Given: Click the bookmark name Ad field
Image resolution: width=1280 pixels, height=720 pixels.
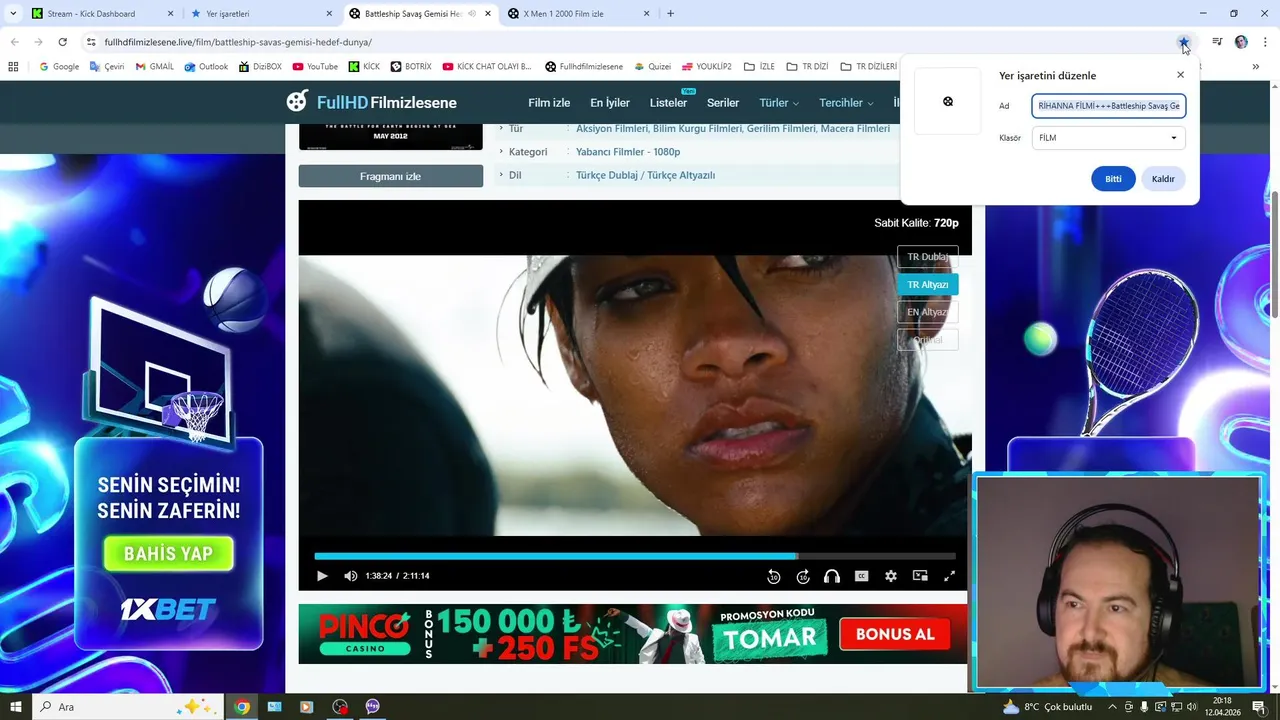Looking at the screenshot, I should coord(1109,106).
